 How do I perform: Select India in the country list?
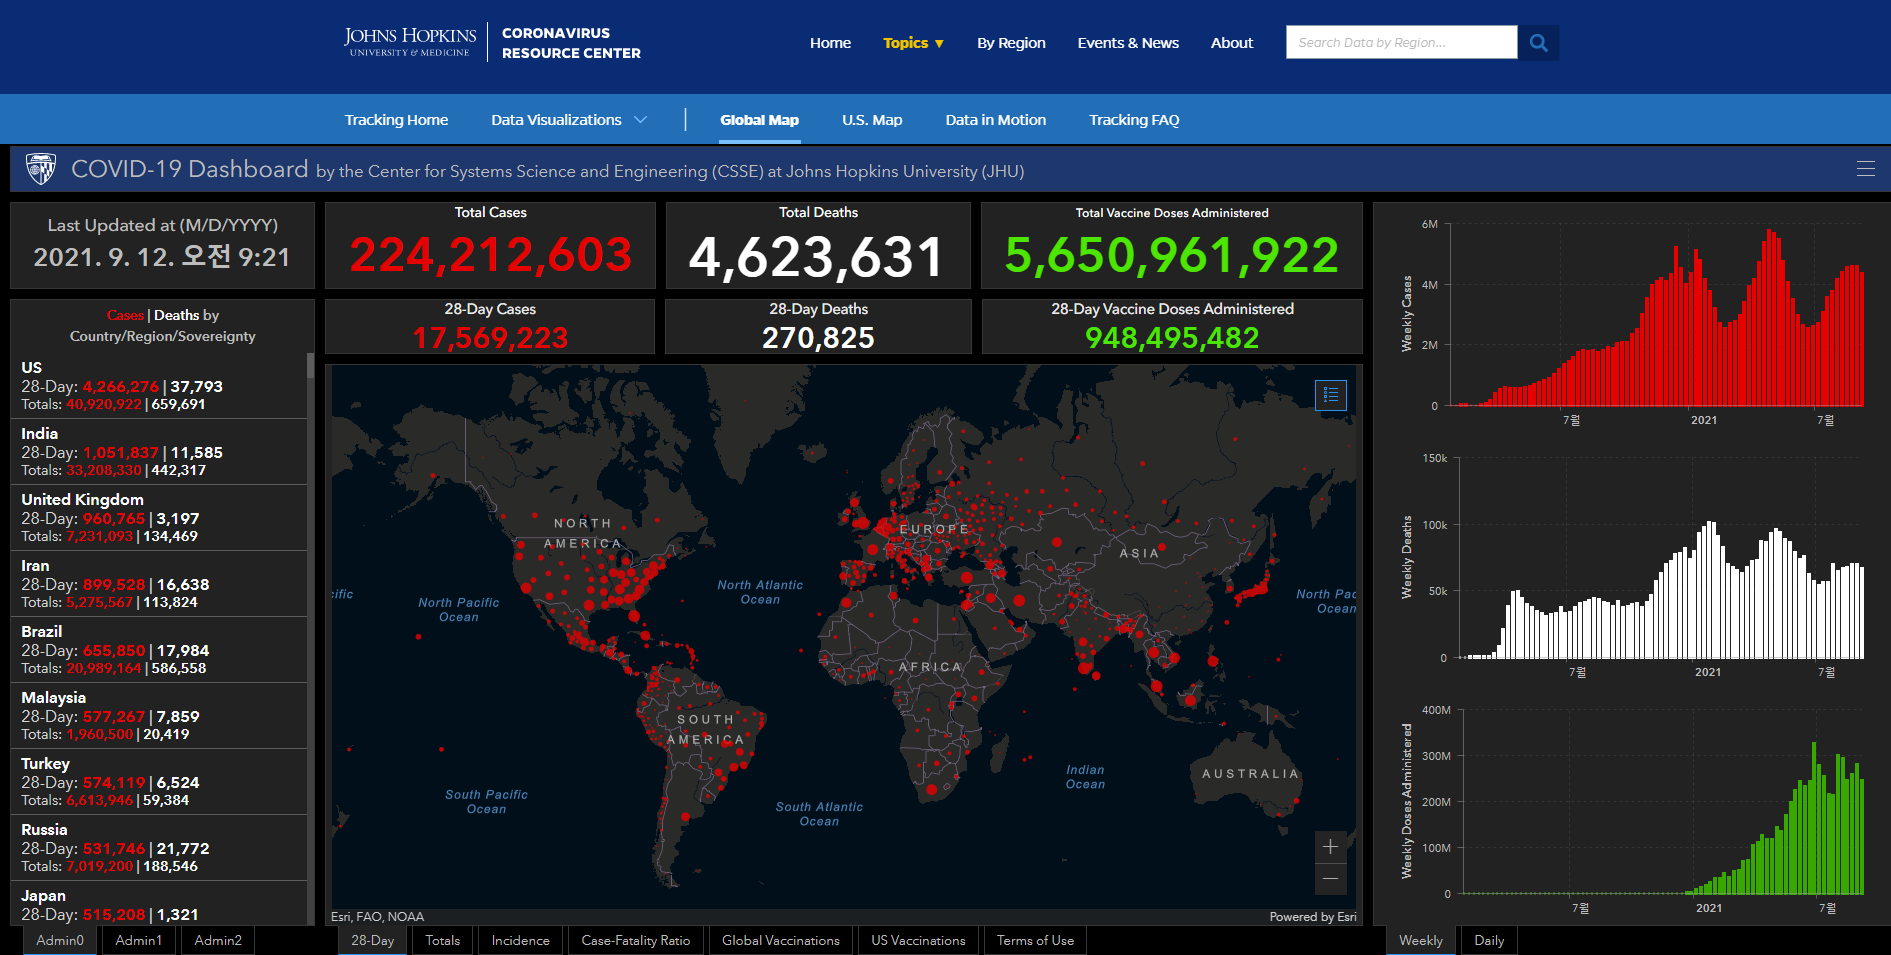158,452
